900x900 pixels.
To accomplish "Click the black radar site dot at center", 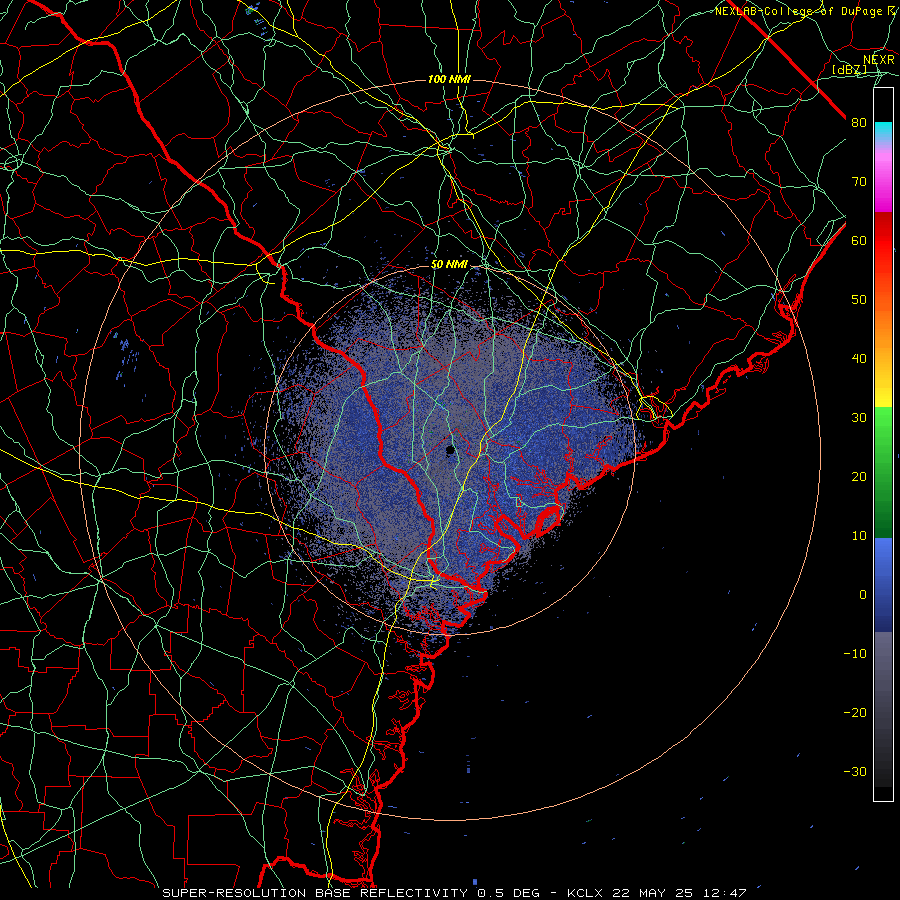I will (451, 451).
